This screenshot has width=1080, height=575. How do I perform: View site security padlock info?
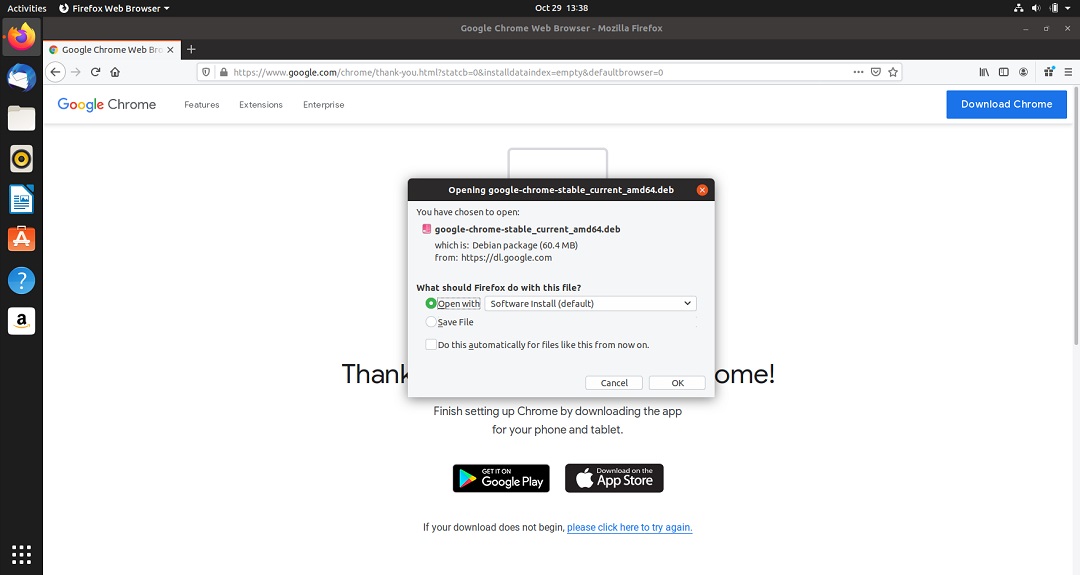pos(223,72)
